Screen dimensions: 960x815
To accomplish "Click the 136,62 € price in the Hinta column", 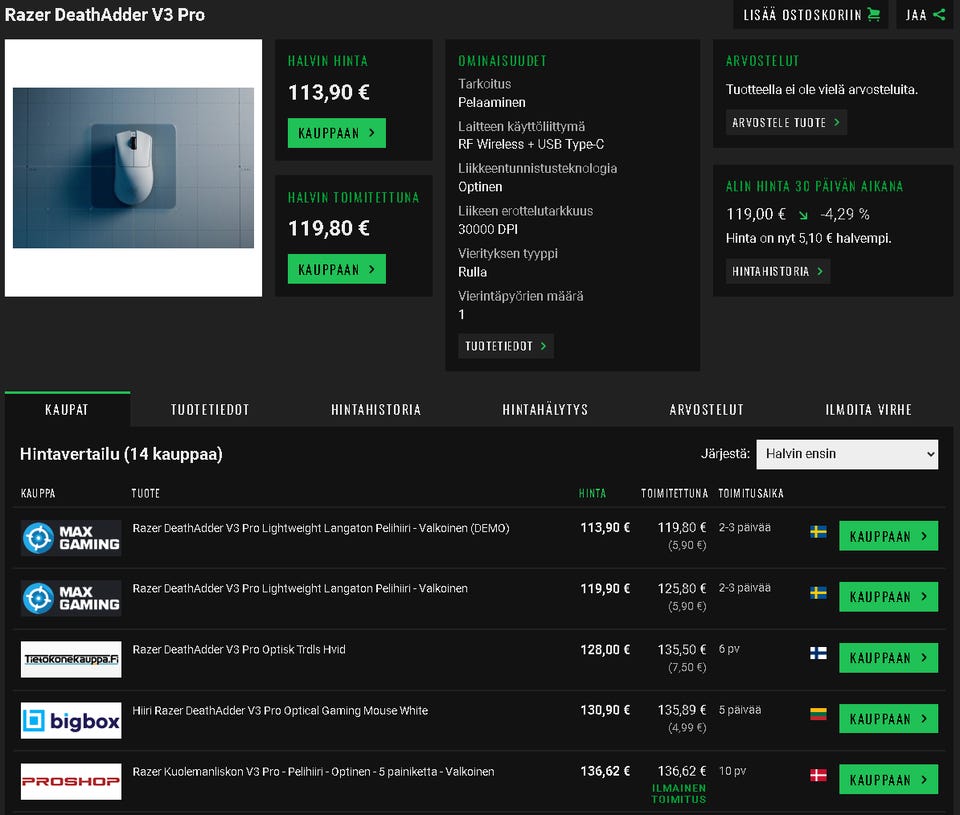I will click(x=605, y=771).
